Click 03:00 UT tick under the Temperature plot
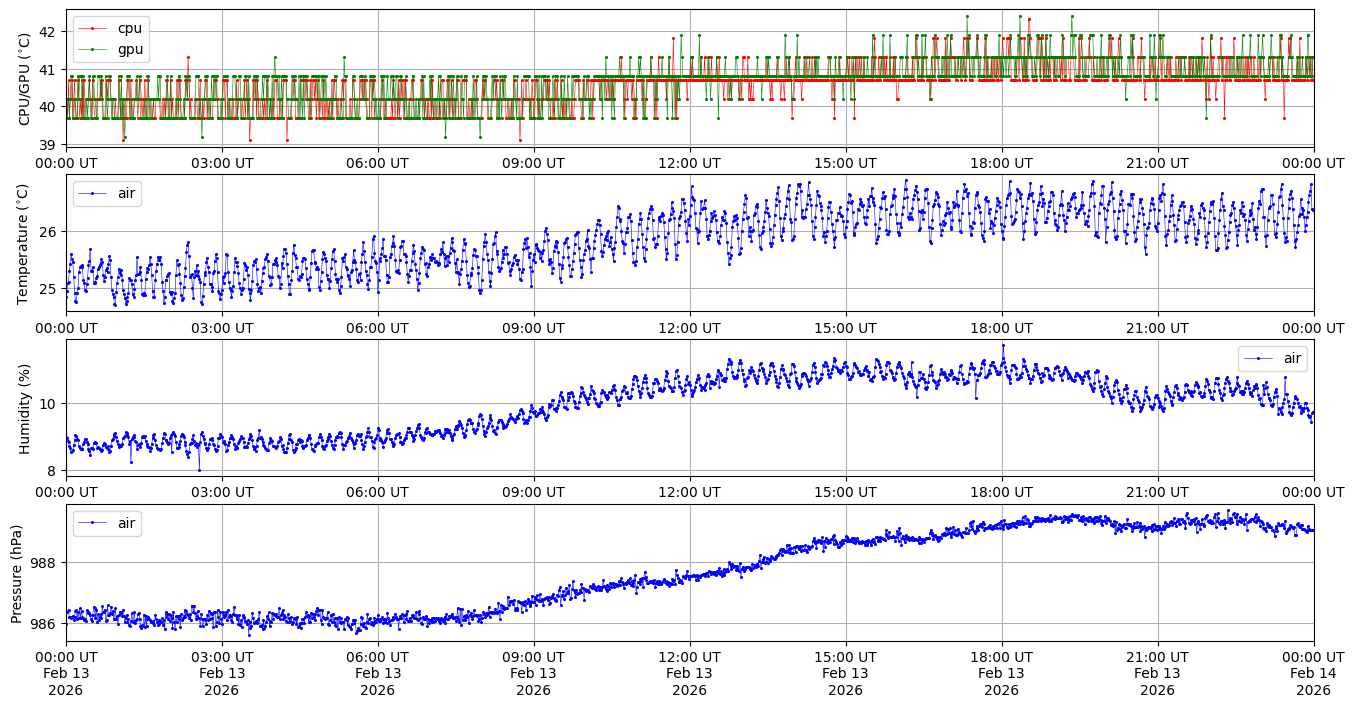 coord(222,328)
